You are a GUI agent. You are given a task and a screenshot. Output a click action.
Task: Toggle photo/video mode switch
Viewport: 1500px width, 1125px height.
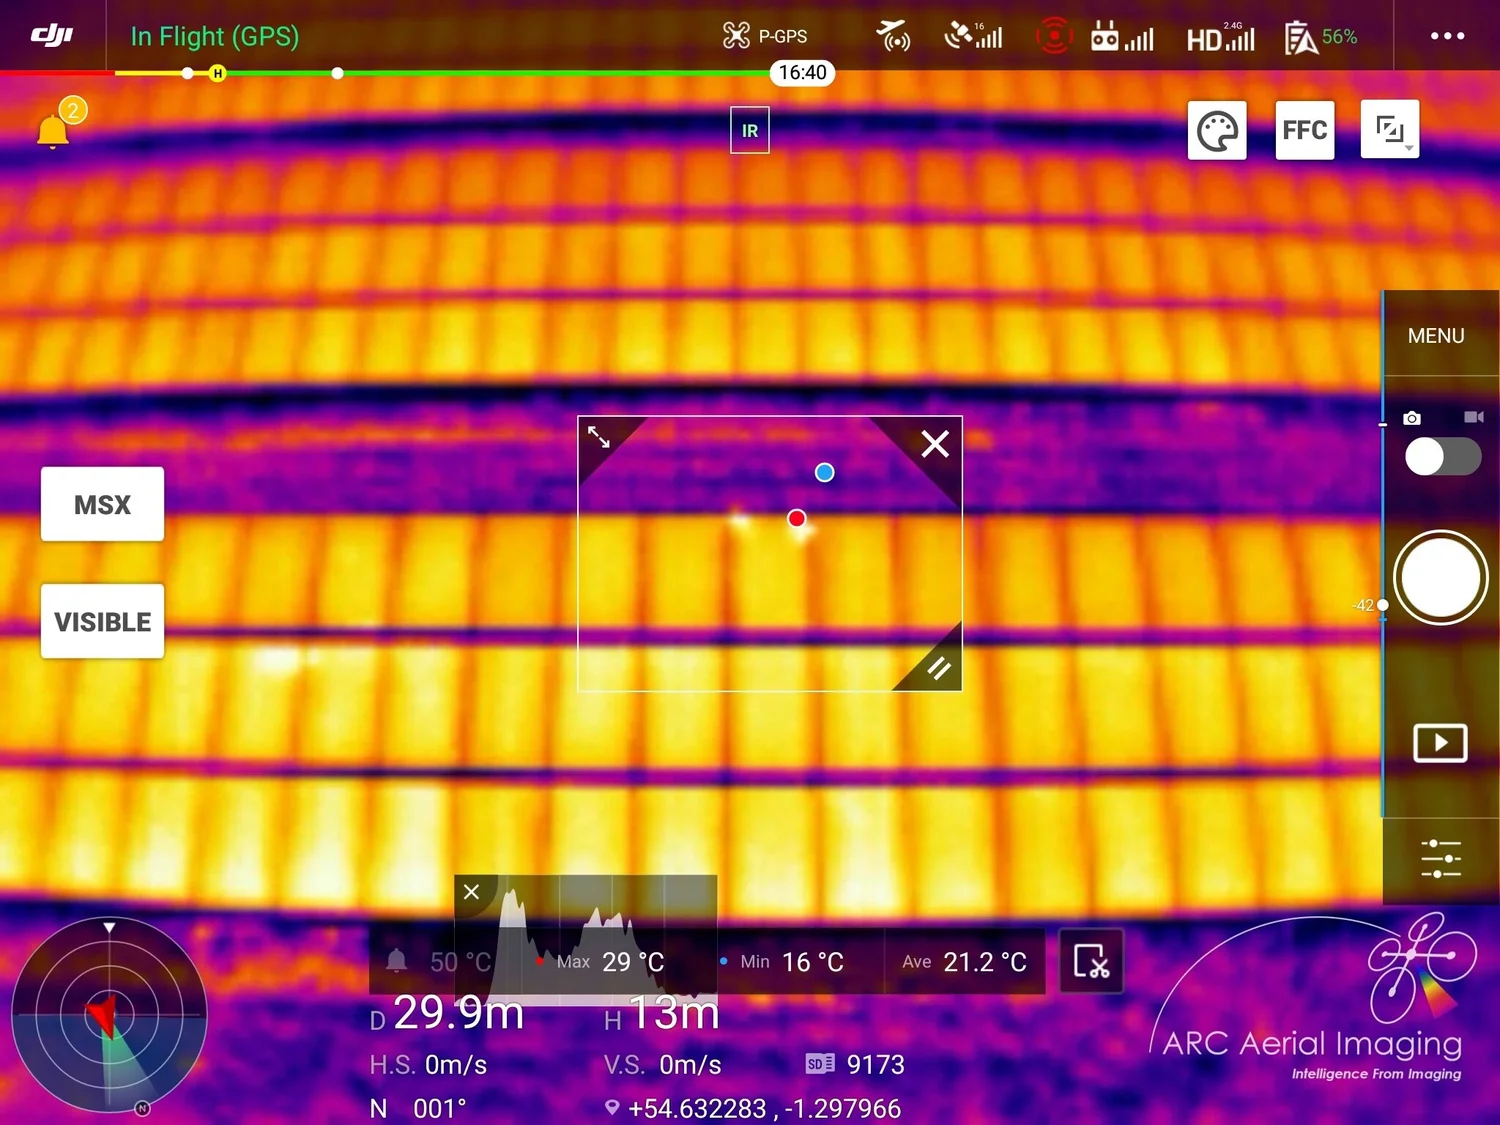click(1443, 457)
